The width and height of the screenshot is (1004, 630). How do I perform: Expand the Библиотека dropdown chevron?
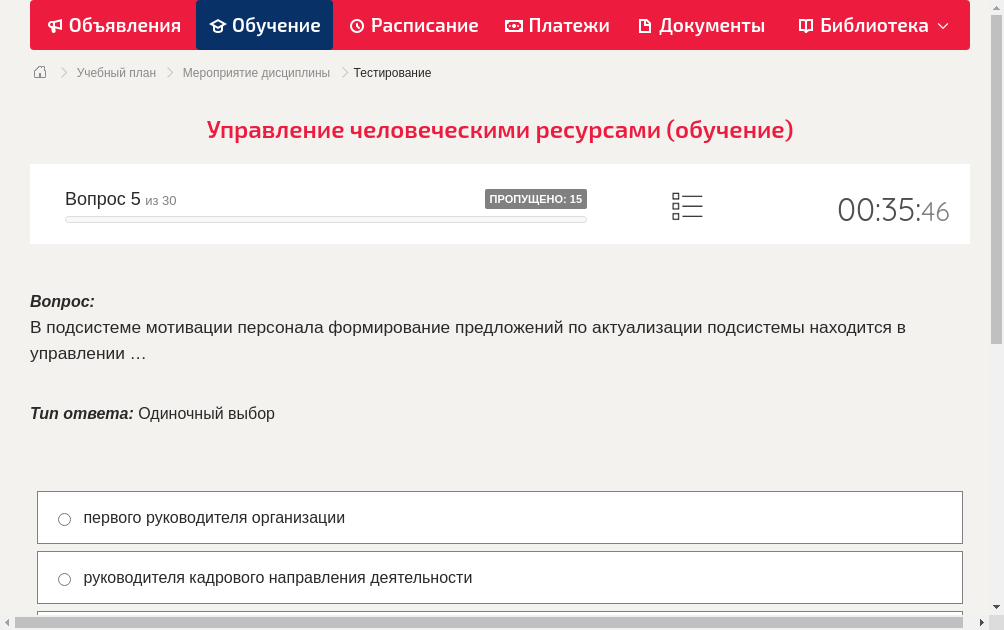pos(943,25)
